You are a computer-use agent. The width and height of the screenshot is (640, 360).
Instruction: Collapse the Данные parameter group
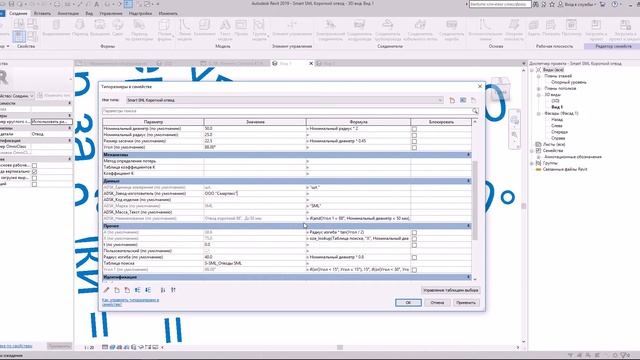point(468,181)
